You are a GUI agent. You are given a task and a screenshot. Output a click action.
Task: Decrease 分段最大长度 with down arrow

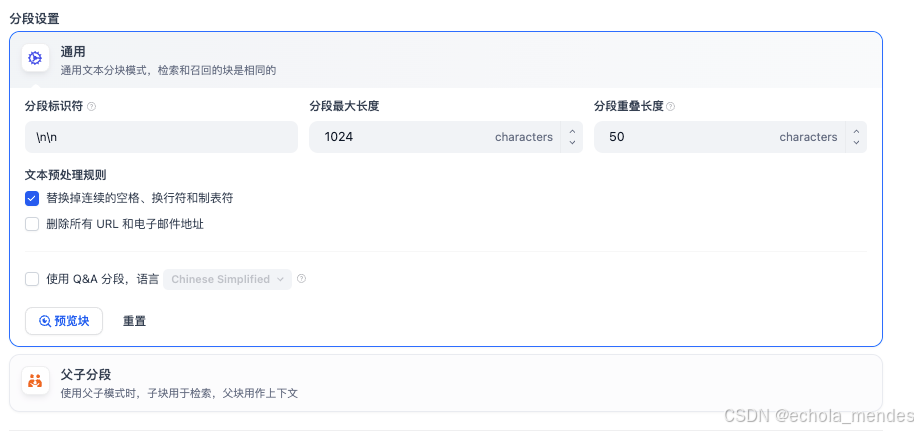(x=572, y=143)
